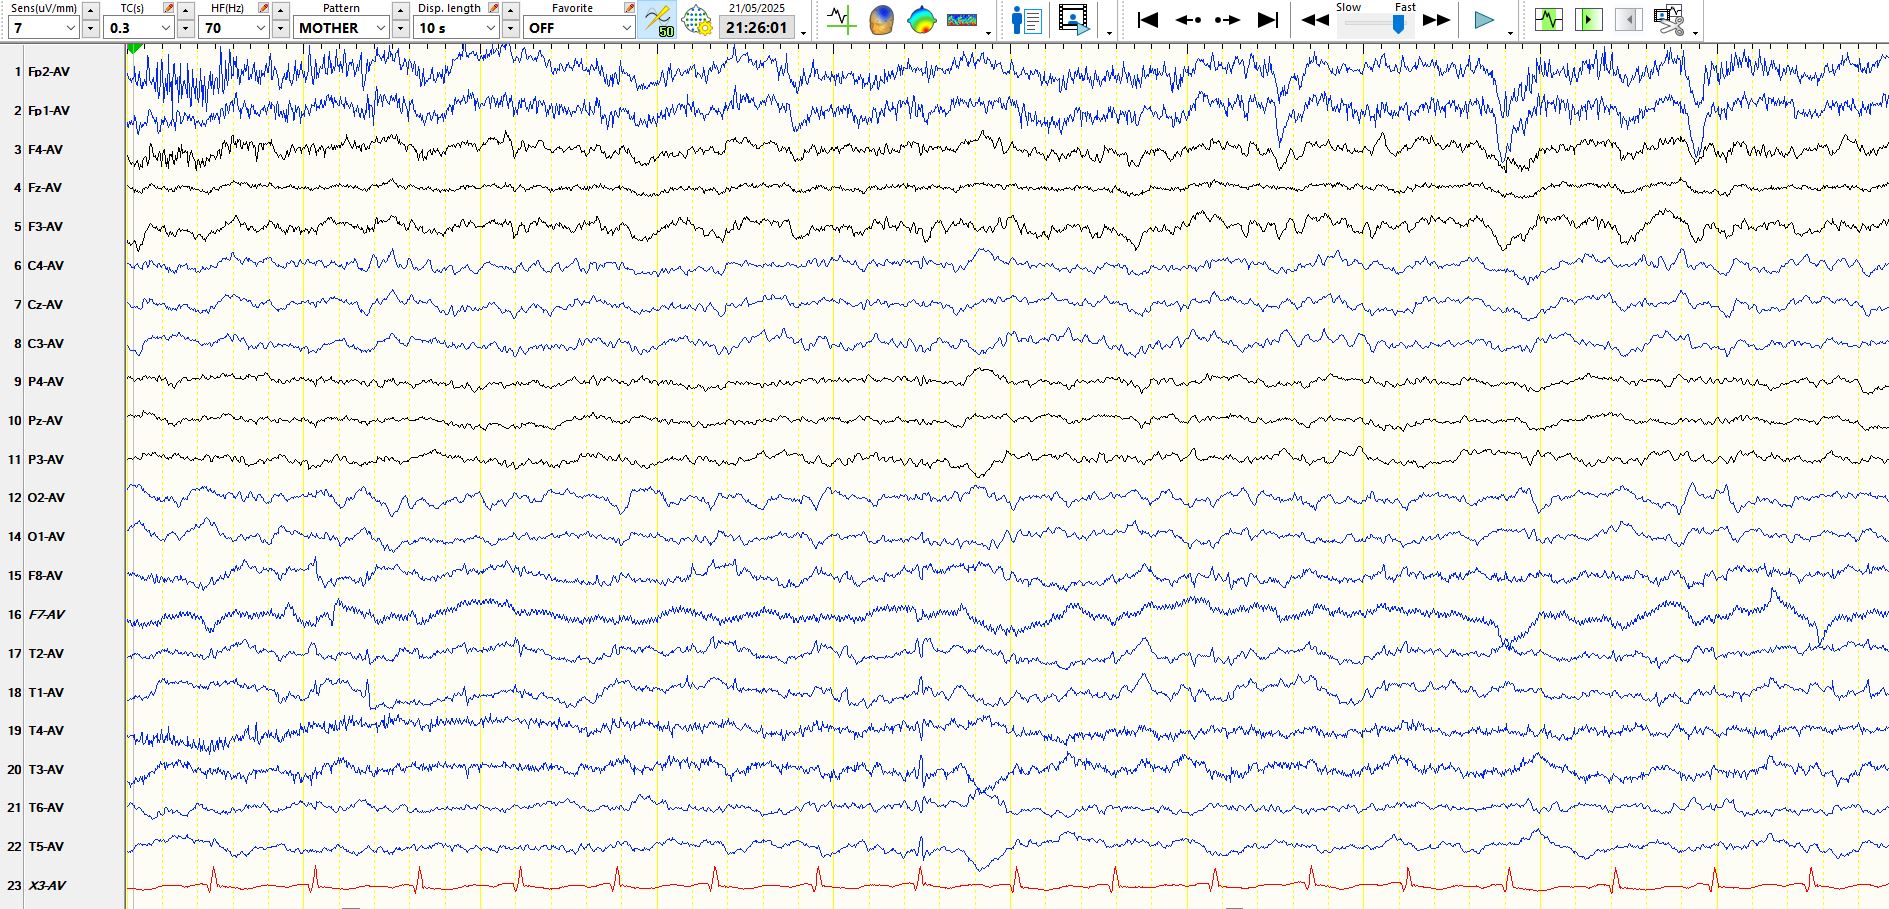Click the fast rewind button
The height and width of the screenshot is (909, 1889).
(x=1315, y=20)
